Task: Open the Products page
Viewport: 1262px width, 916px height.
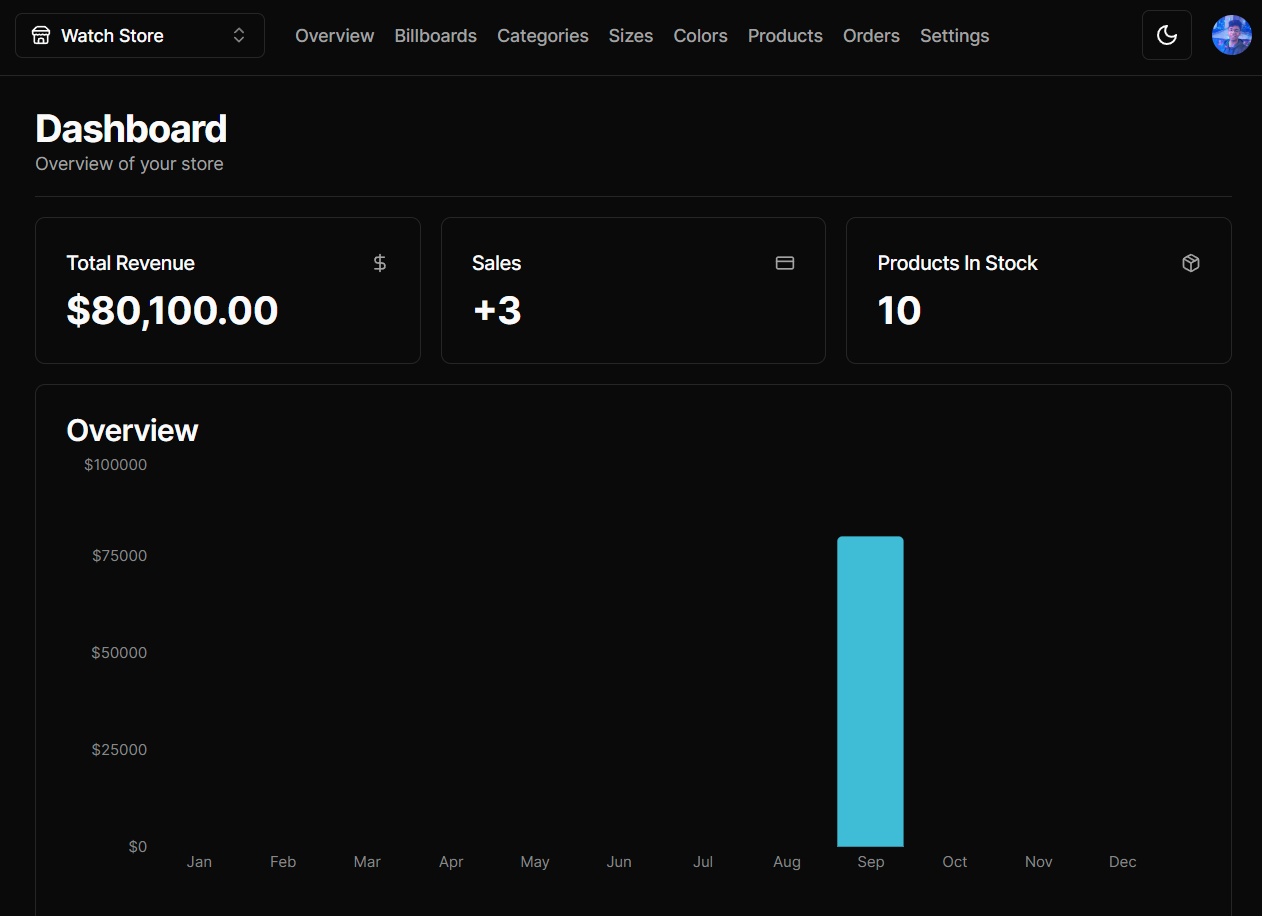Action: tap(785, 36)
